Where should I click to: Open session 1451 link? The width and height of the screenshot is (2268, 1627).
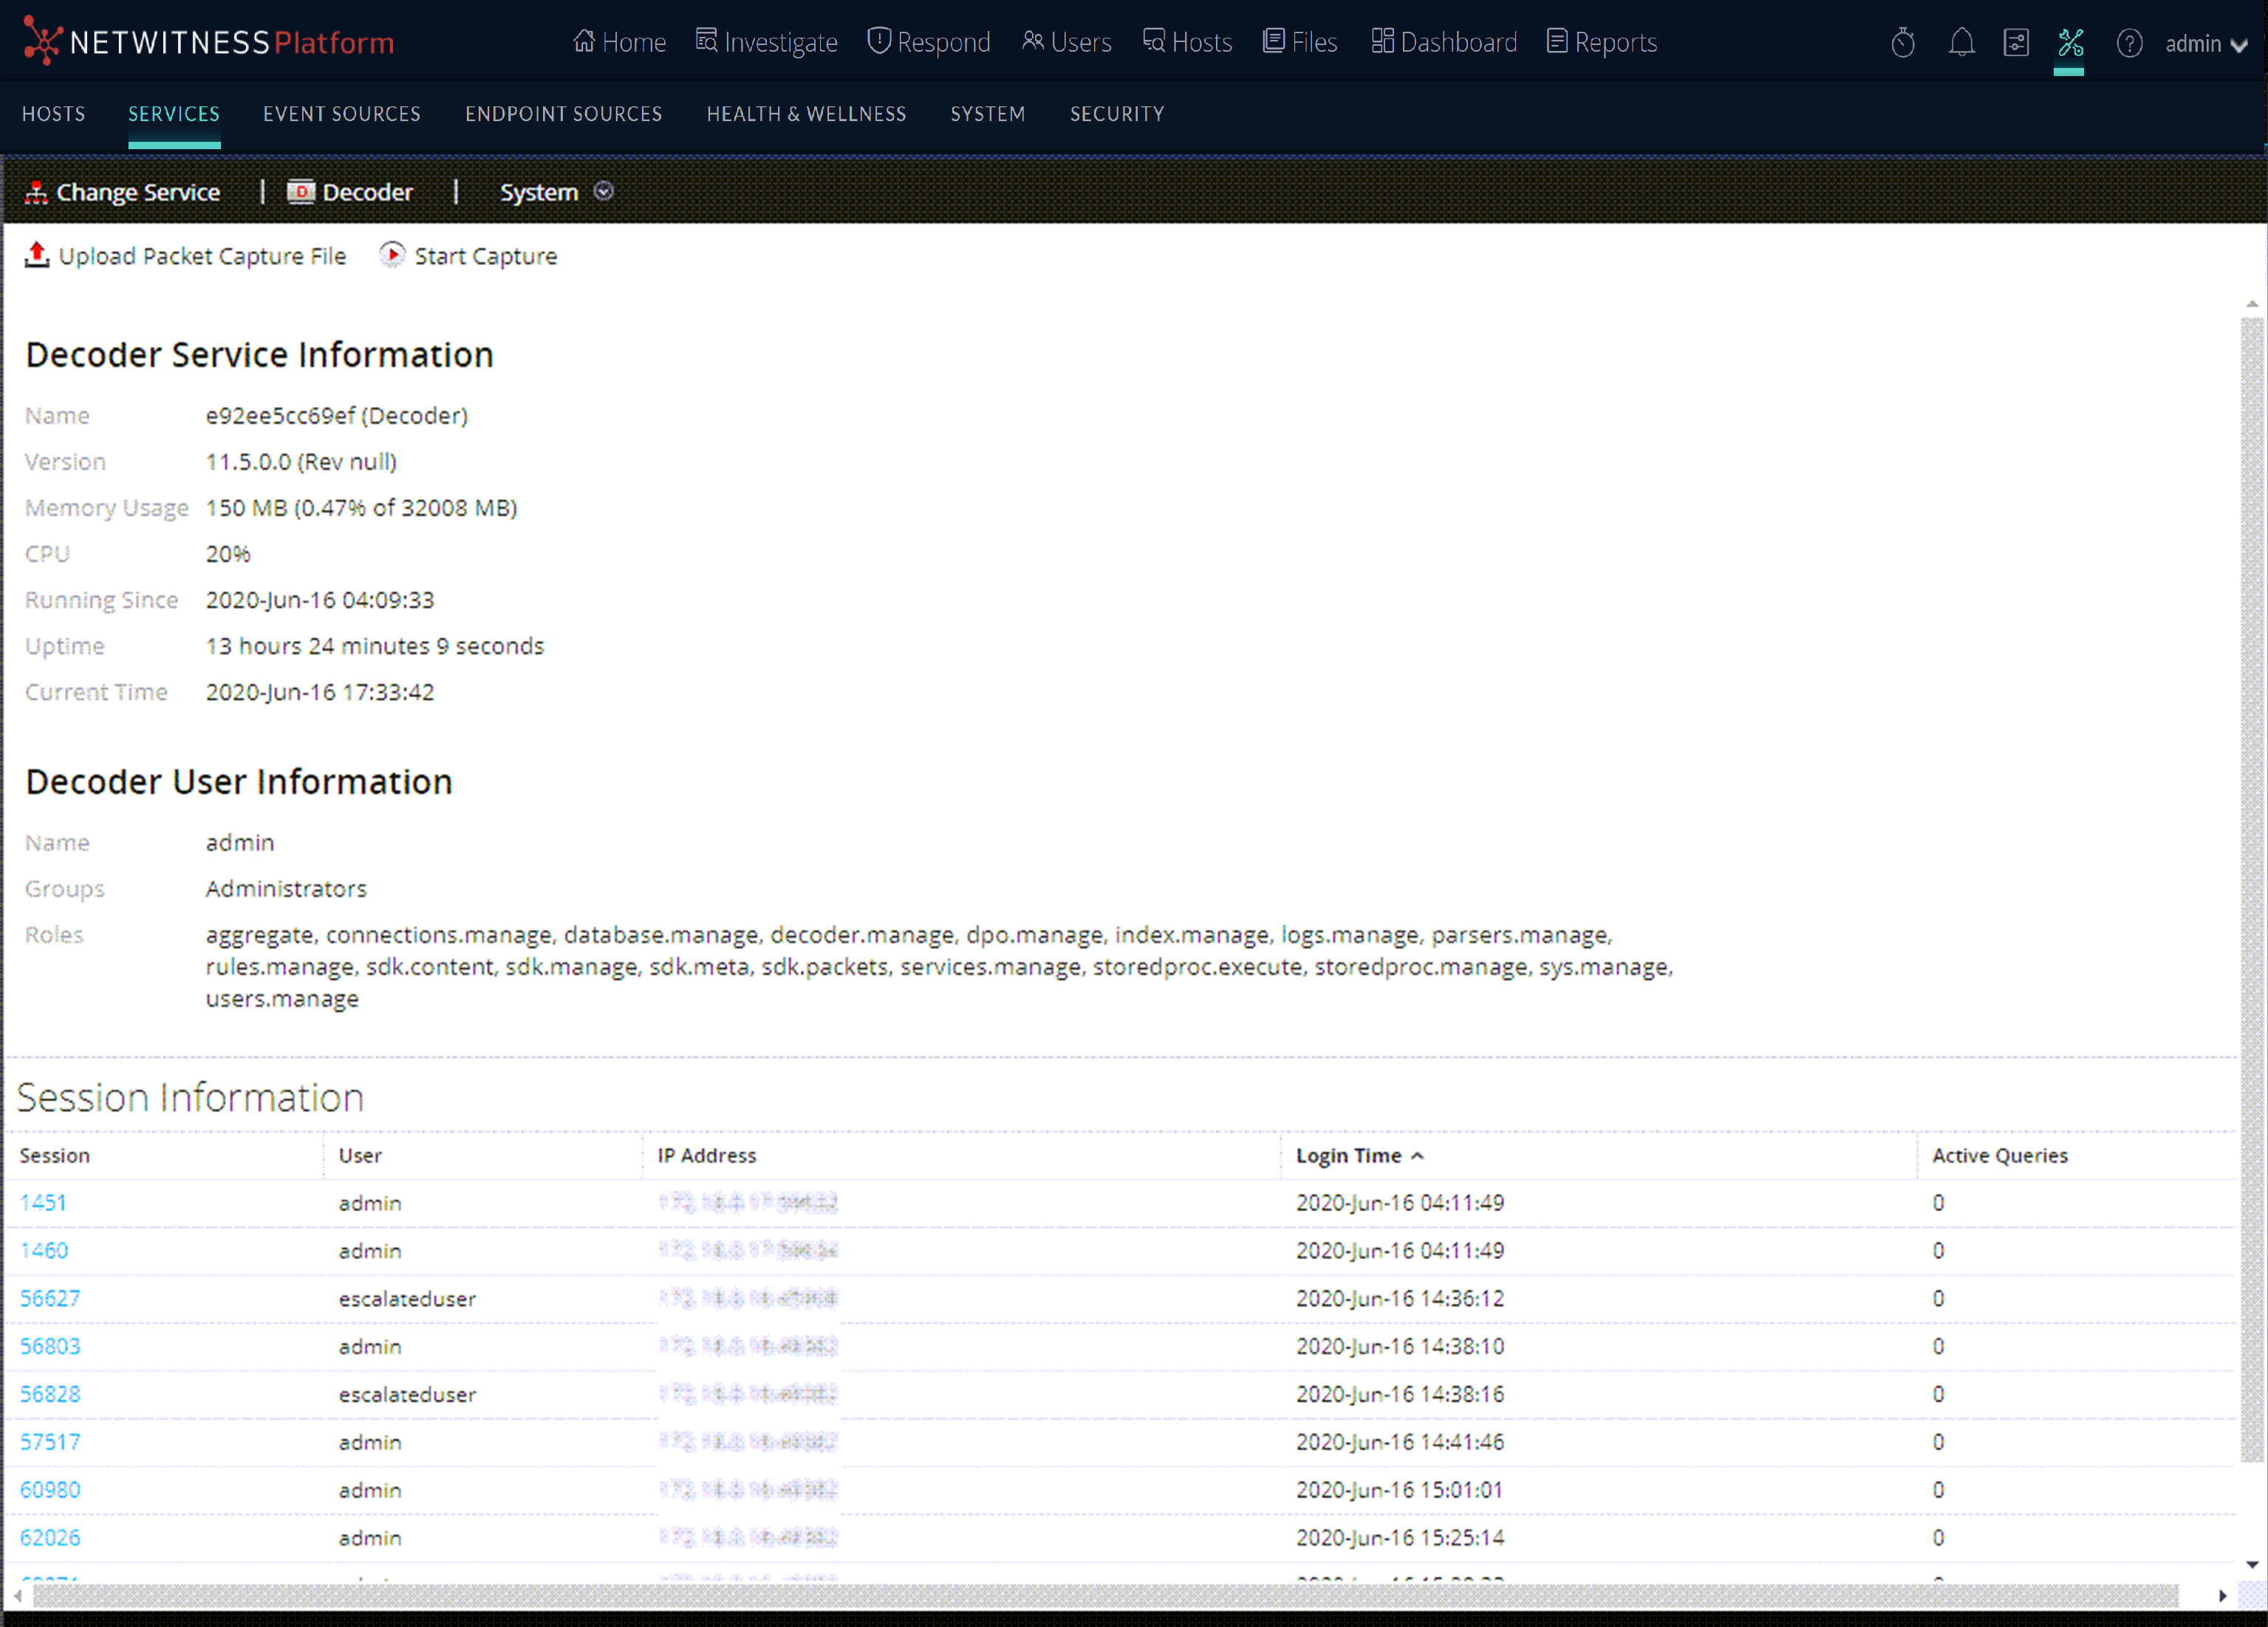tap(43, 1202)
